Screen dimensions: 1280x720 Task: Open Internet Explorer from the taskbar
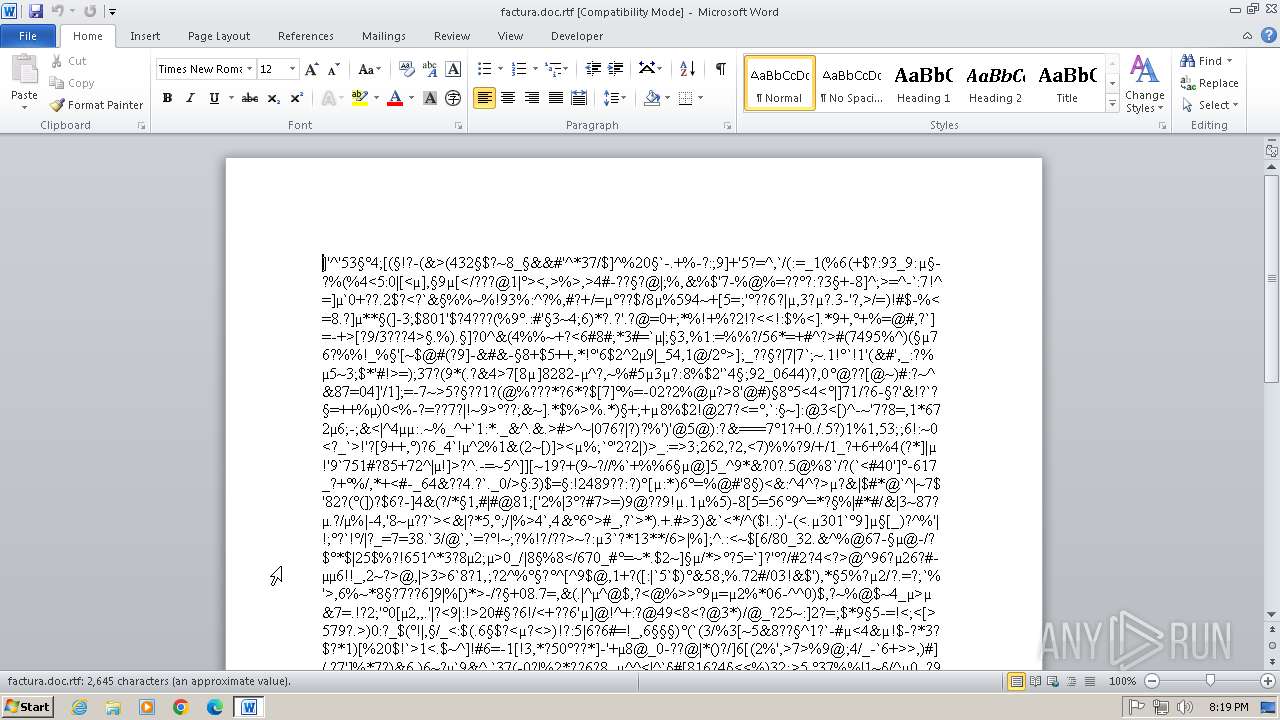point(79,707)
